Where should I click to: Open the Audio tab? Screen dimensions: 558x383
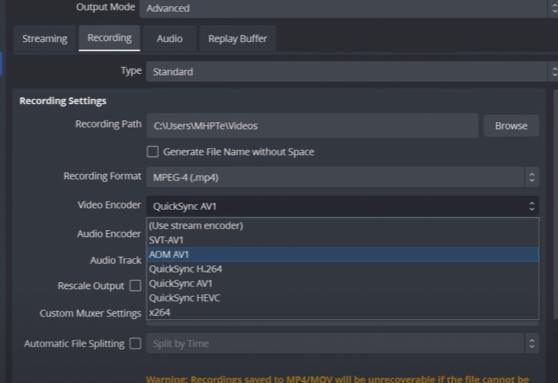coord(169,38)
